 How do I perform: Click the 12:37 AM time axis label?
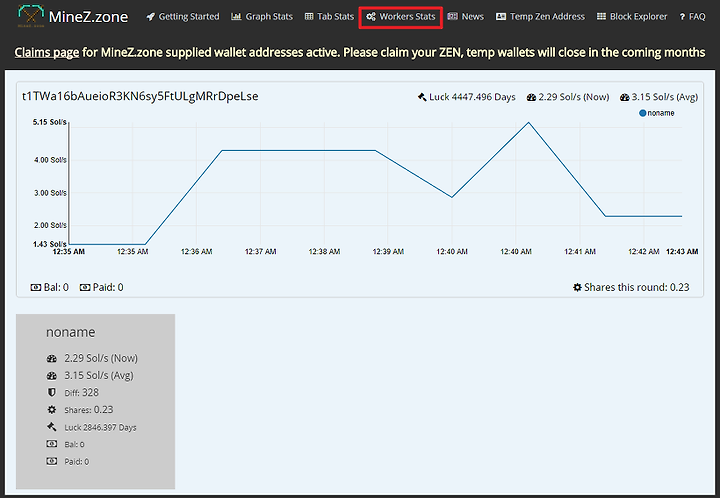tap(260, 252)
